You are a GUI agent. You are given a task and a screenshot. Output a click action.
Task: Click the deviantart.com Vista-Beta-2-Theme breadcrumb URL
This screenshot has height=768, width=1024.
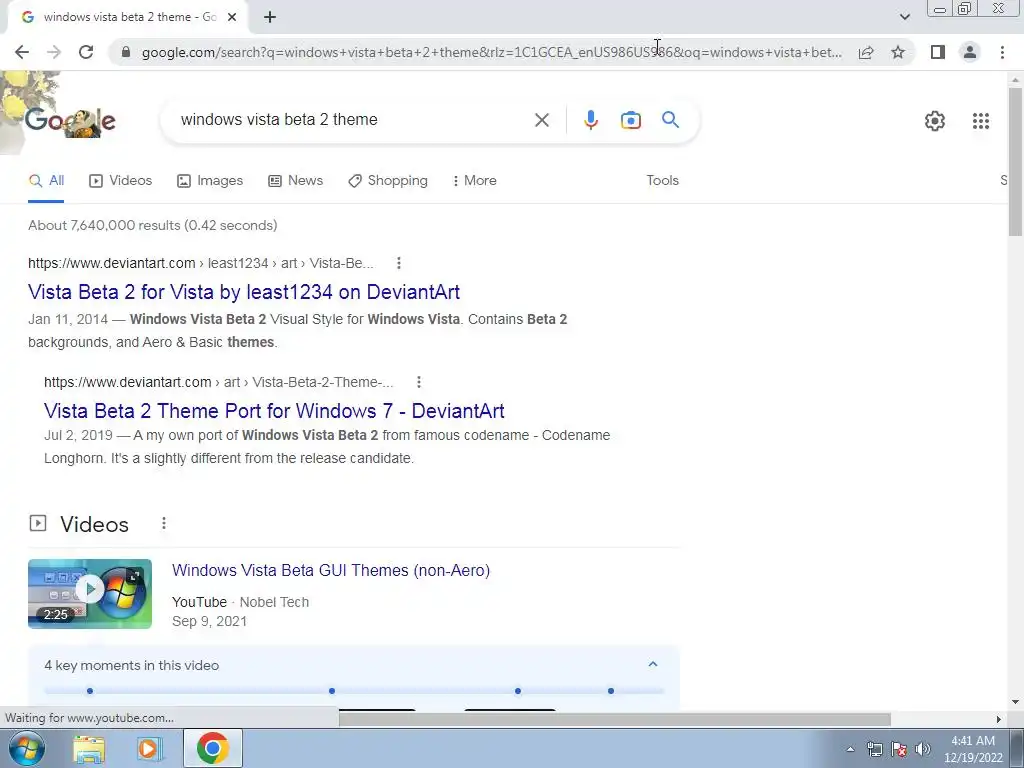219,382
